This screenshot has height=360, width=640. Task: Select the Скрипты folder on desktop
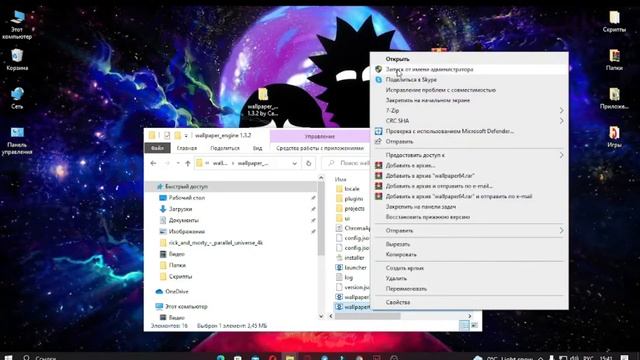click(x=614, y=22)
